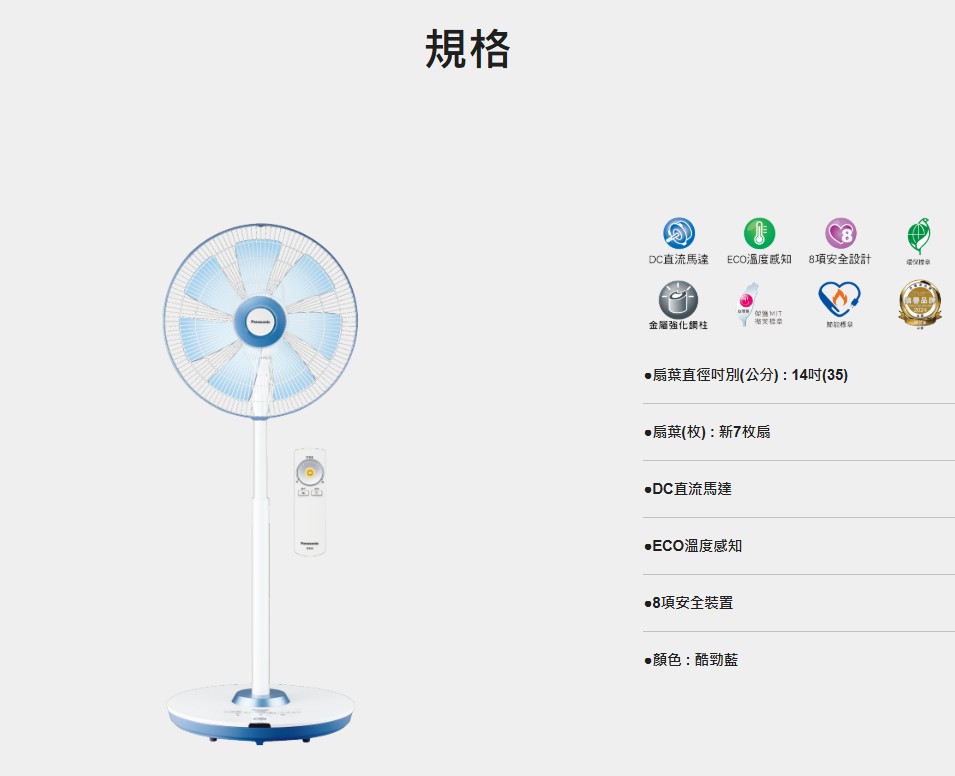Screen dimensions: 955x776
Task: Click the 規格 section heading
Action: pos(467,49)
